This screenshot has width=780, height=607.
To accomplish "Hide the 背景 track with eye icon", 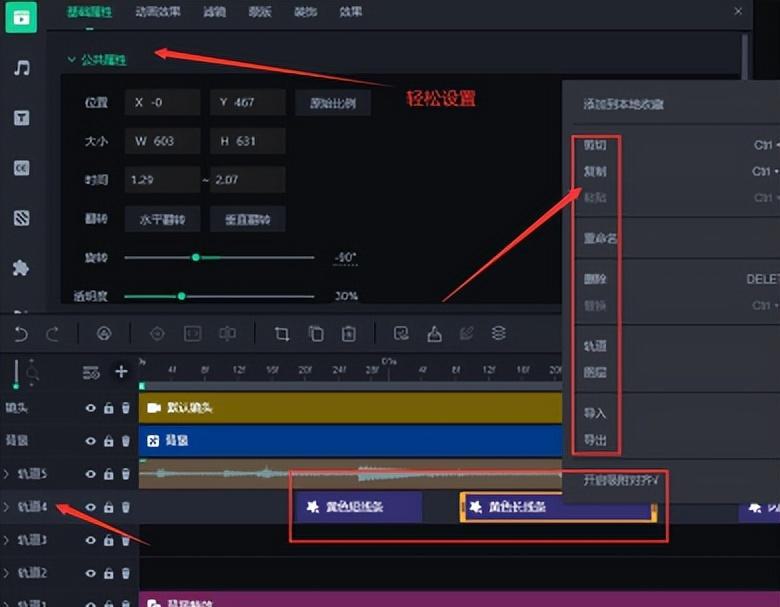I will point(91,441).
